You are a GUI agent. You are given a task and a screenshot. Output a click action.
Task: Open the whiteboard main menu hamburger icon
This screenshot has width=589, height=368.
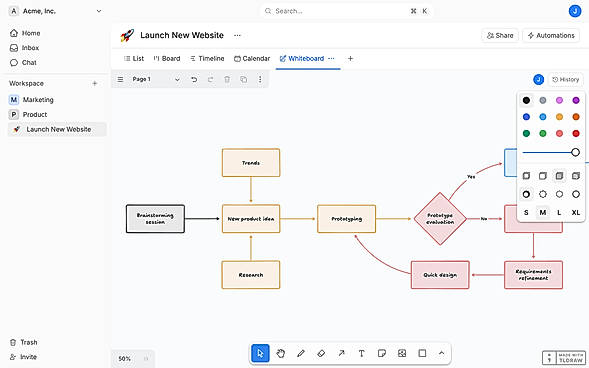[x=120, y=79]
